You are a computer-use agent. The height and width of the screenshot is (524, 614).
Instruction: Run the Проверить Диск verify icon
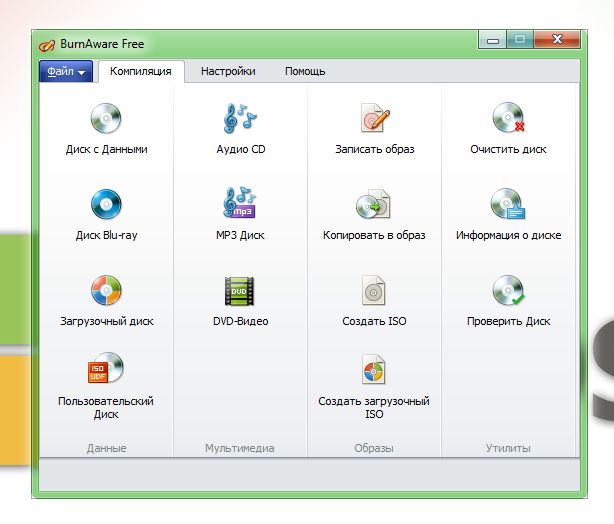coord(508,291)
